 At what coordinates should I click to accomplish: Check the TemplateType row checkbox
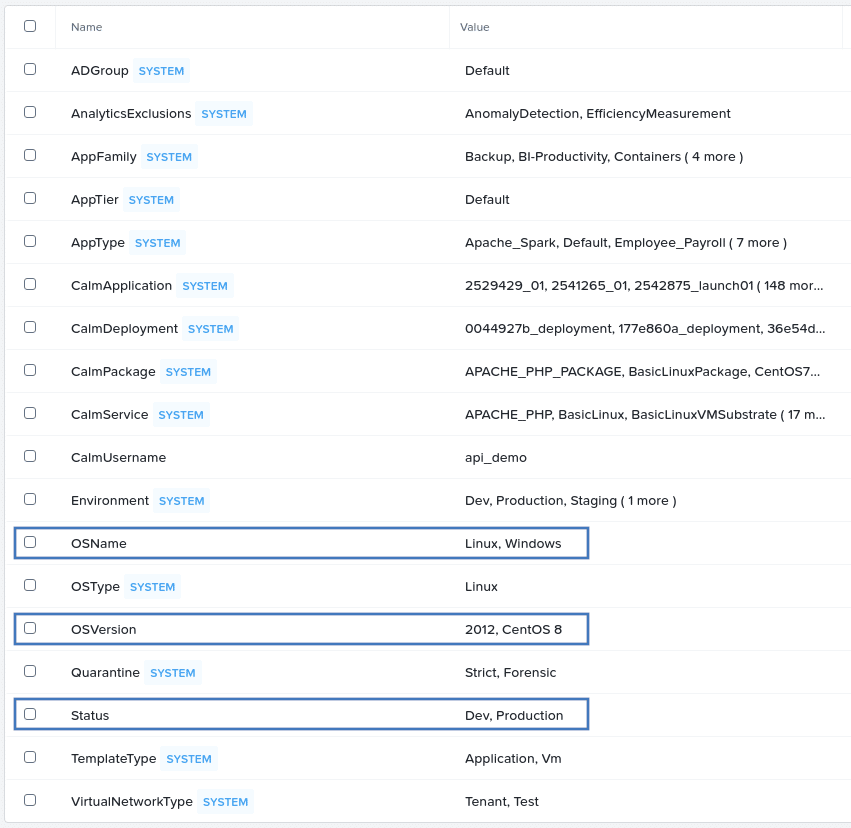(29, 757)
